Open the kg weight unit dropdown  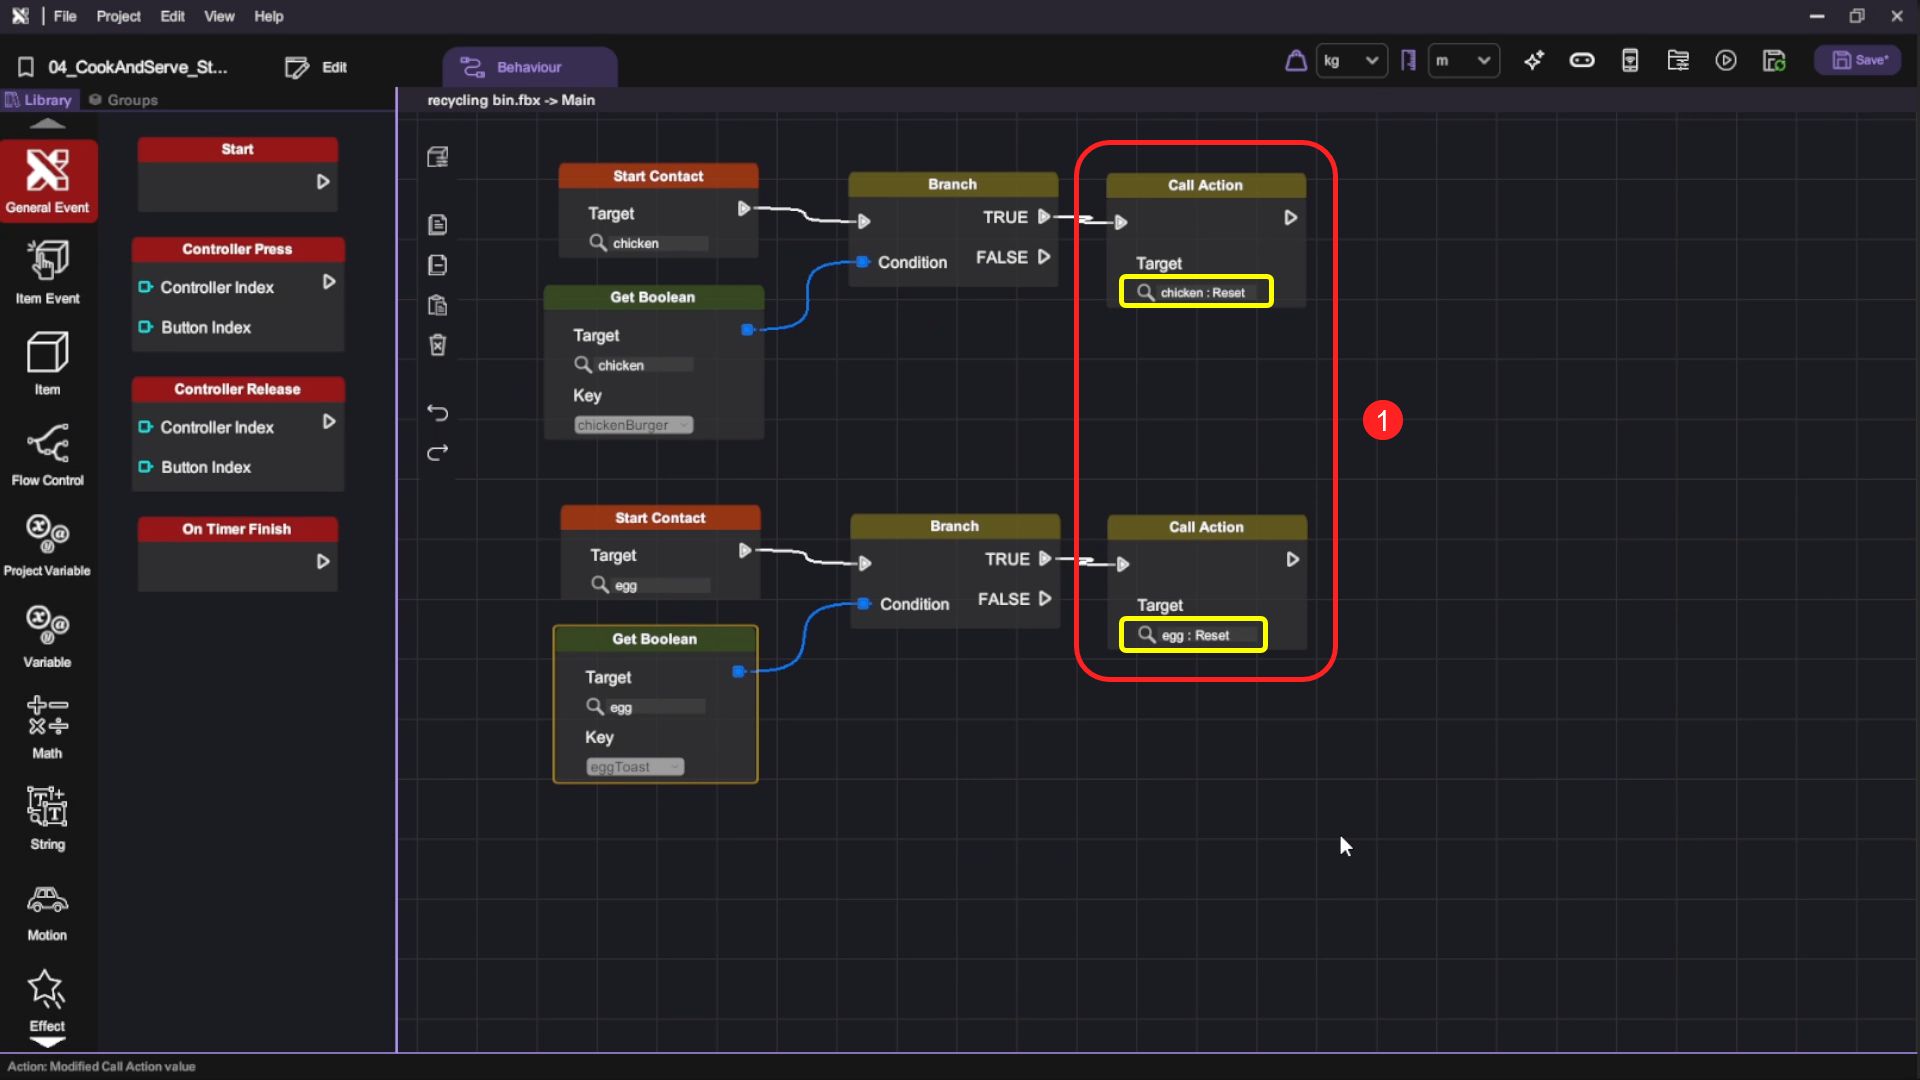[x=1351, y=61]
